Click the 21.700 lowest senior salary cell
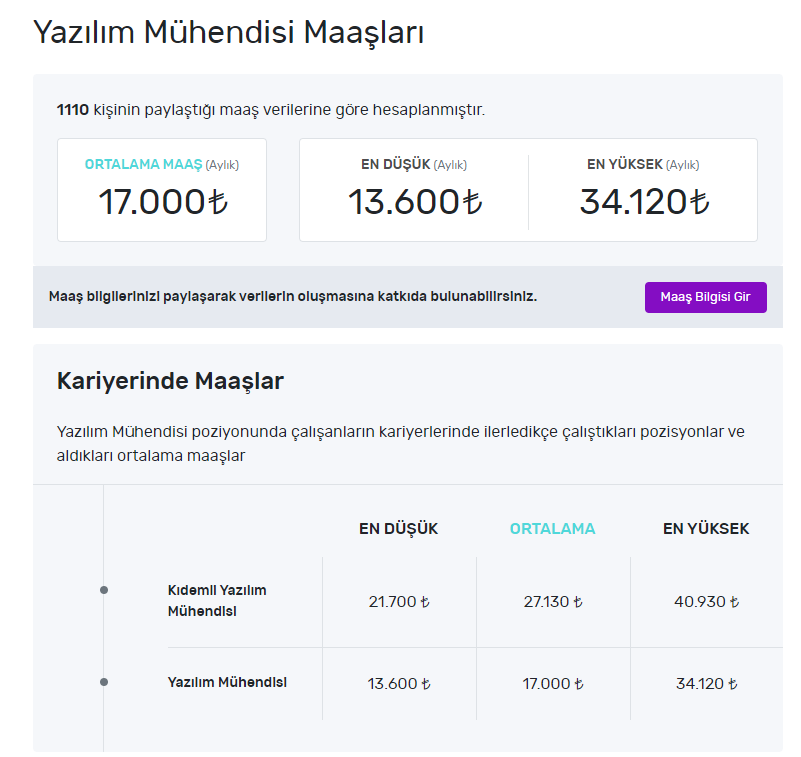The width and height of the screenshot is (801, 757). pos(398,602)
